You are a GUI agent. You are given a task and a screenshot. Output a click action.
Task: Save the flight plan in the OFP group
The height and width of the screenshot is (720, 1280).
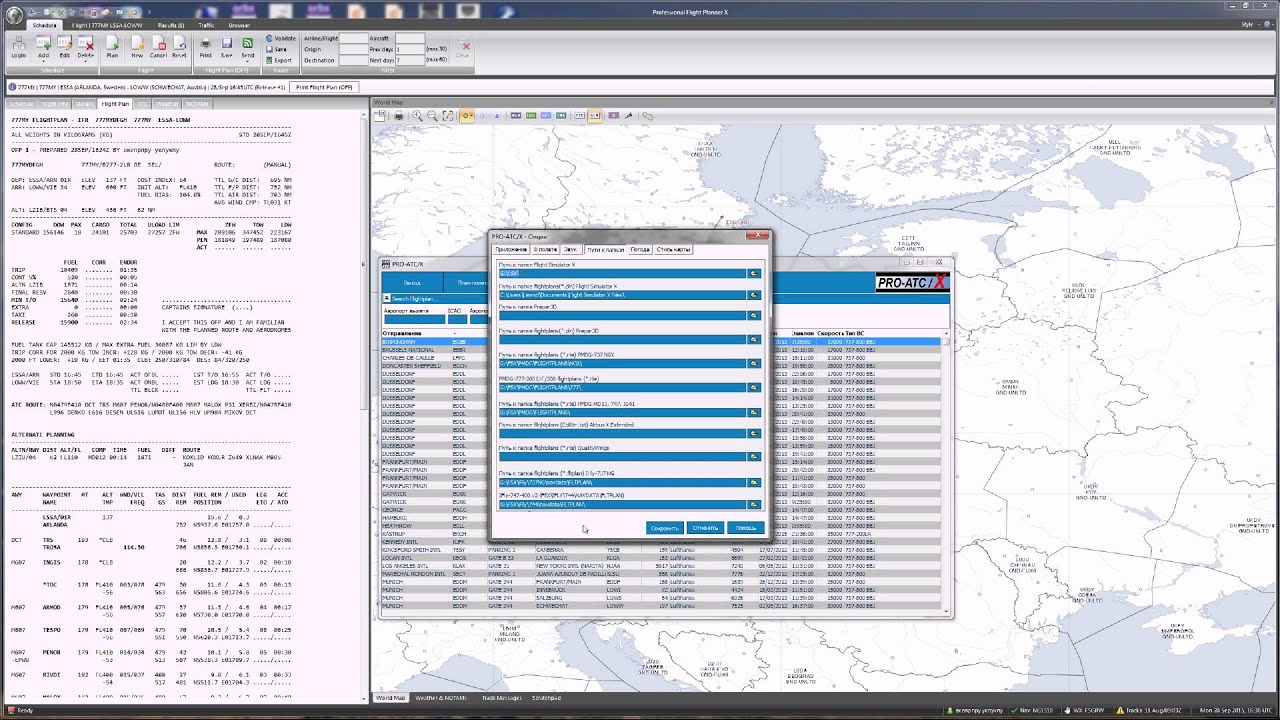pyautogui.click(x=227, y=47)
